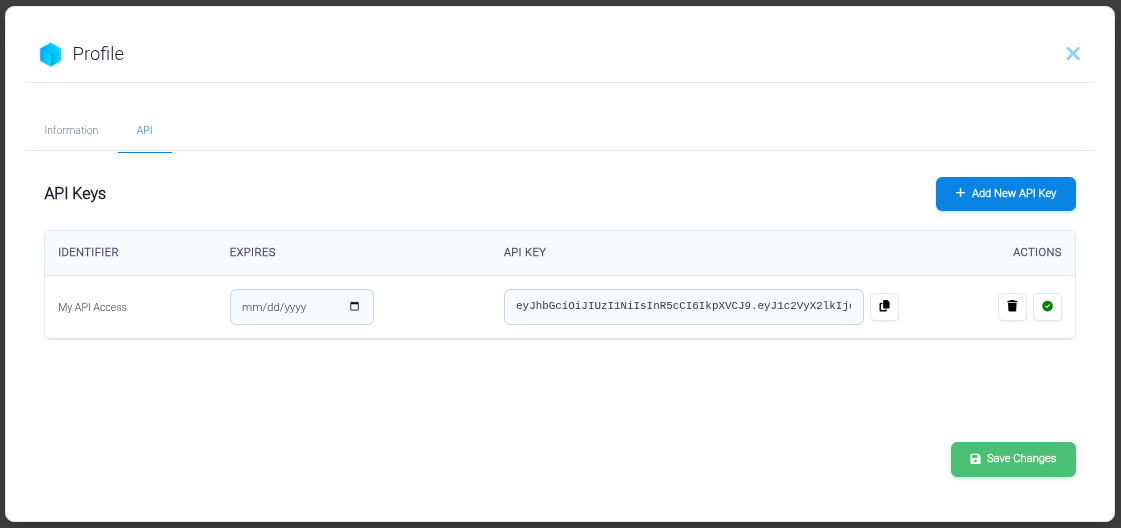Click the Identifier column header
1121x528 pixels.
(x=88, y=252)
